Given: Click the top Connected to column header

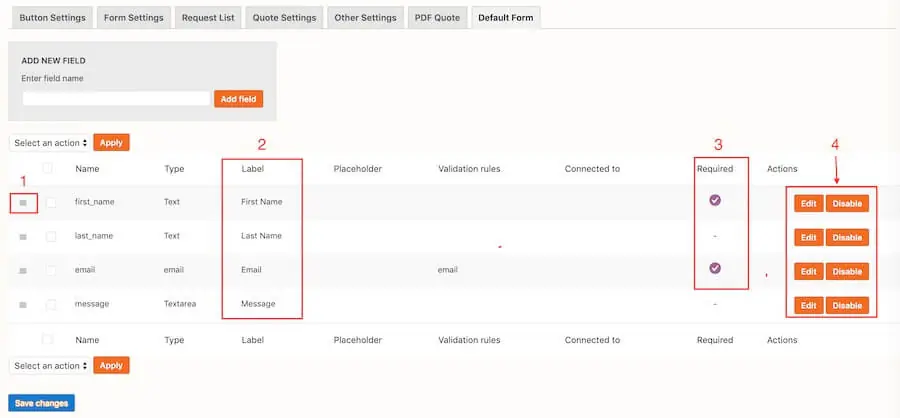Looking at the screenshot, I should point(592,169).
